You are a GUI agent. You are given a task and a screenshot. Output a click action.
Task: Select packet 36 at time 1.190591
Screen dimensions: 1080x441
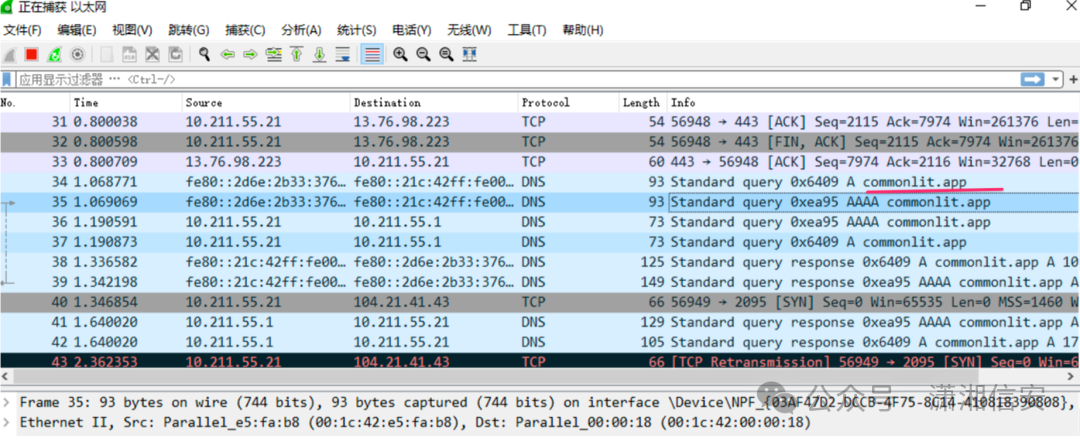pyautogui.click(x=540, y=222)
